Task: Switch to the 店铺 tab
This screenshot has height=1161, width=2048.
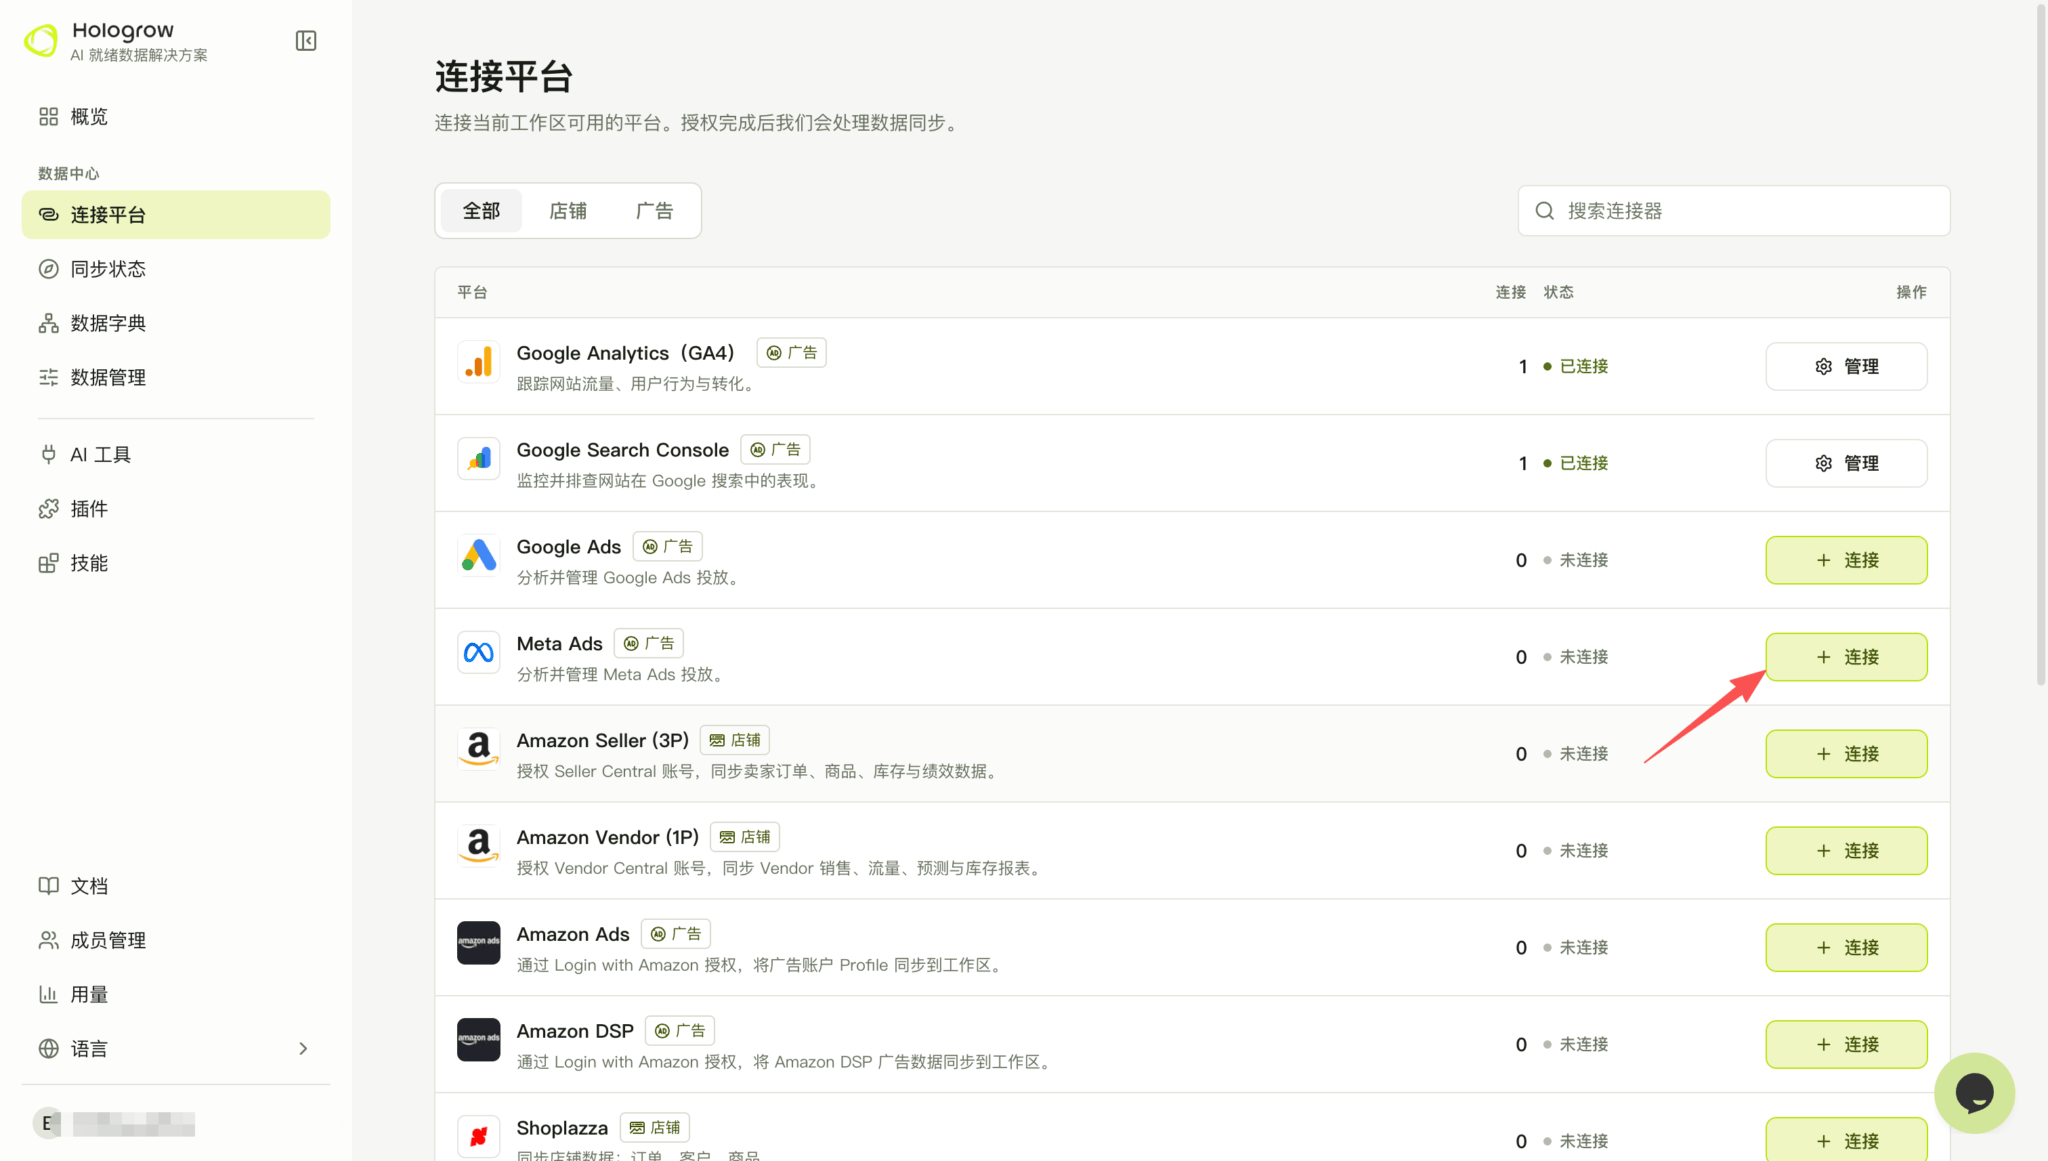Action: (x=568, y=211)
